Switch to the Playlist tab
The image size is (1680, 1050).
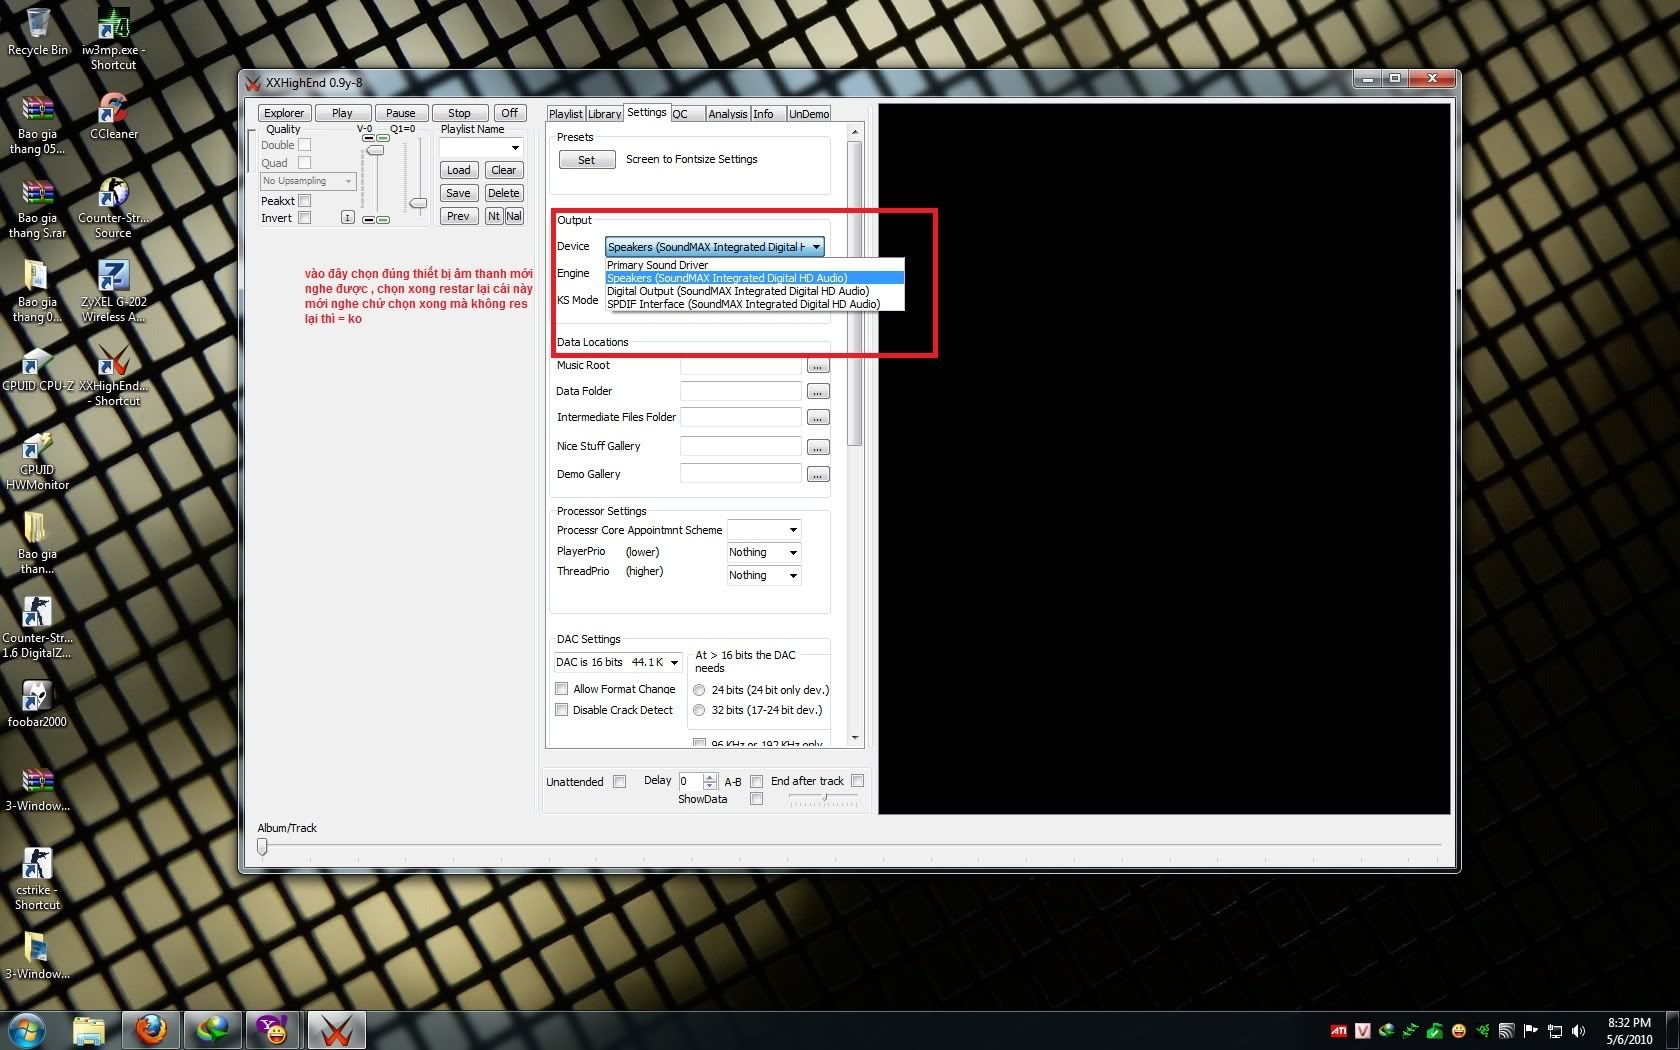566,114
